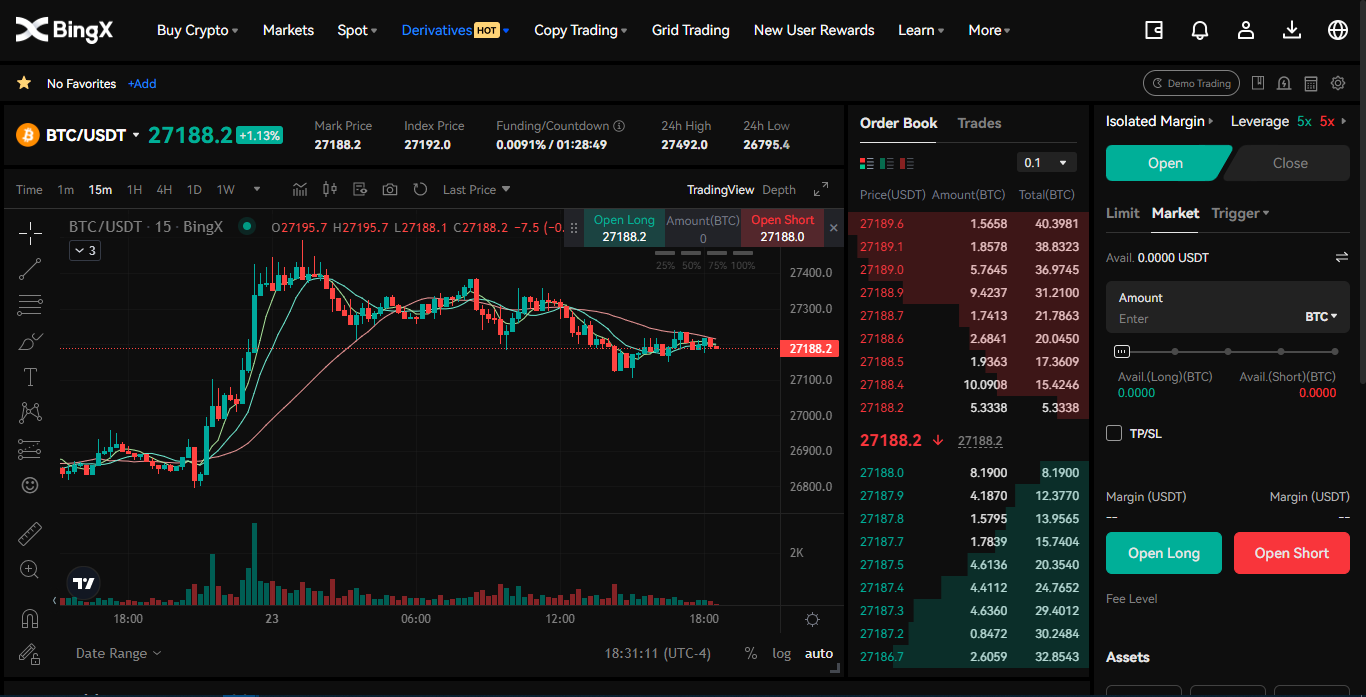Select the Fibonacci retracement tool
Screen dimensions: 1366x697
(30, 305)
